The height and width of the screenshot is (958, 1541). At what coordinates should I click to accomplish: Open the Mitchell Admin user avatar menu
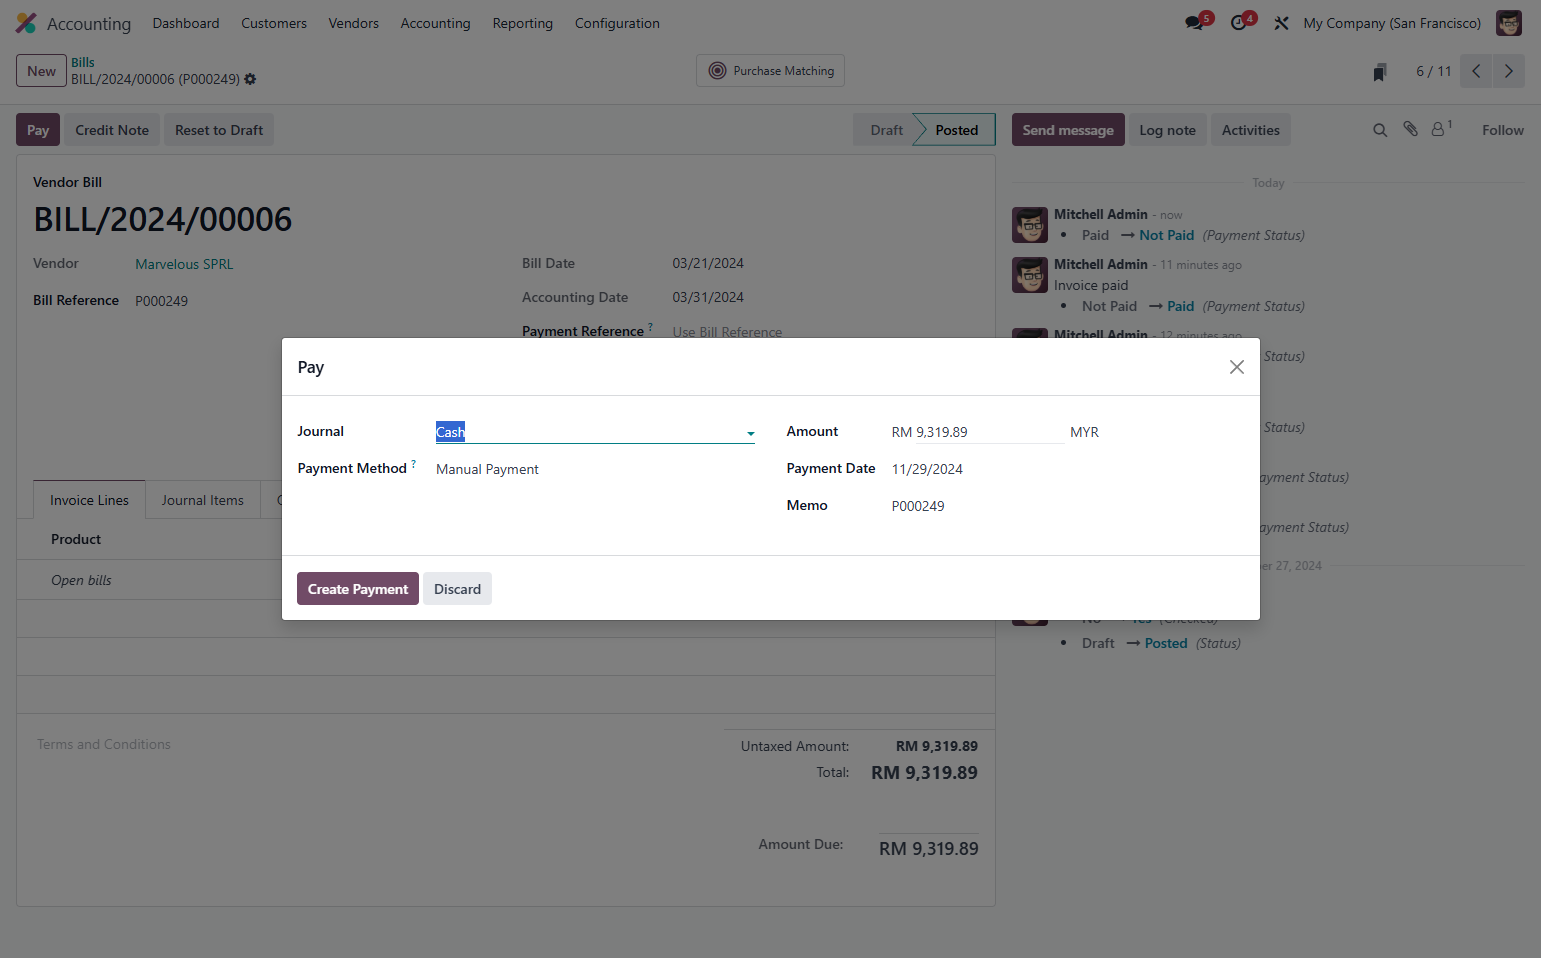coord(1508,23)
